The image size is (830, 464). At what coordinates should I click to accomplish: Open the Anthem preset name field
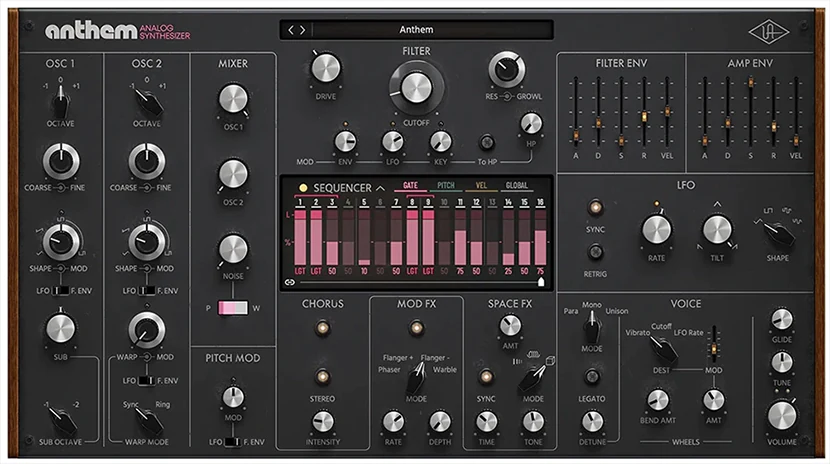[416, 30]
